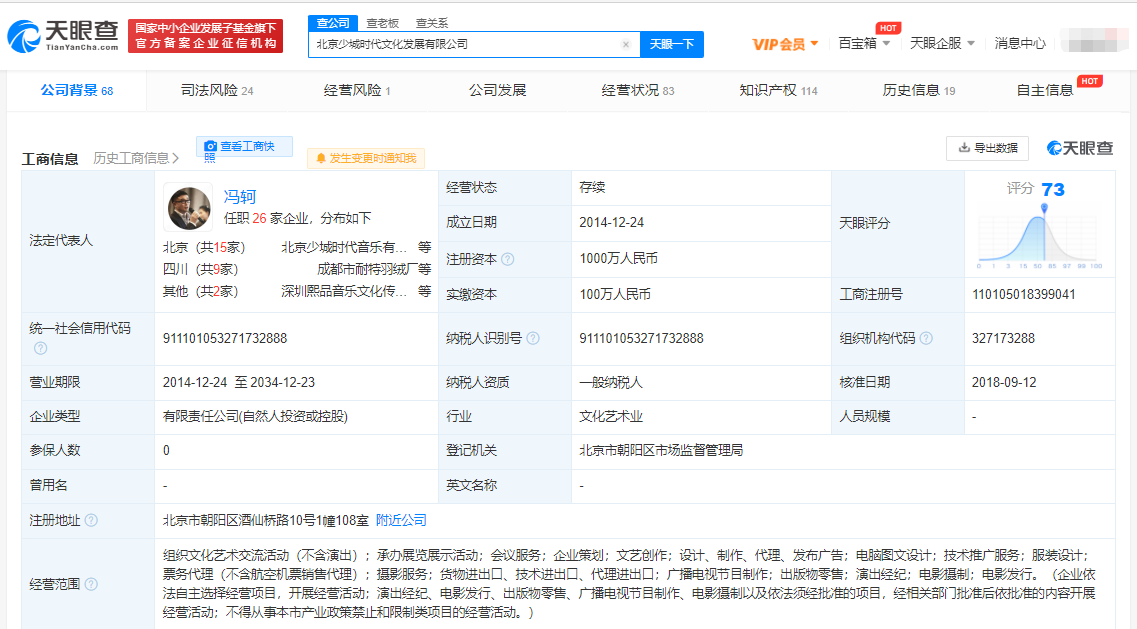Click the 工商注册号 value 110105018399041
This screenshot has height=629, width=1137.
pos(1023,294)
